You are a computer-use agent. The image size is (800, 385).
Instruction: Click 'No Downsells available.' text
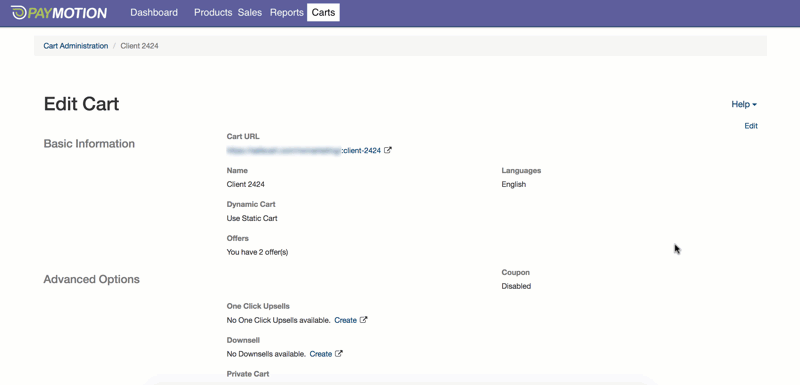point(266,354)
